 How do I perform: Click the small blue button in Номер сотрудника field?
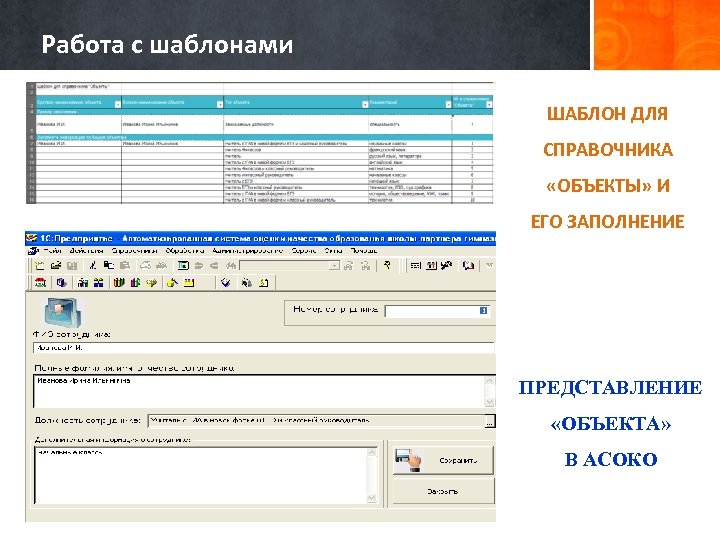coord(483,311)
